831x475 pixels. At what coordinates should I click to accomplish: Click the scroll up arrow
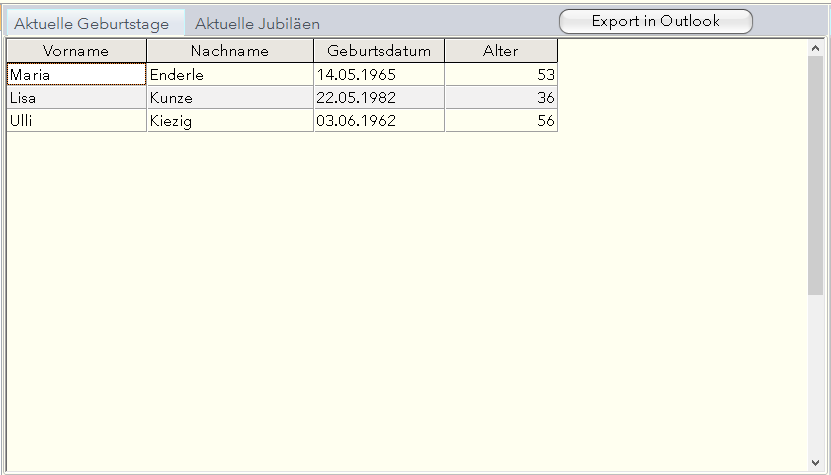pyautogui.click(x=815, y=46)
